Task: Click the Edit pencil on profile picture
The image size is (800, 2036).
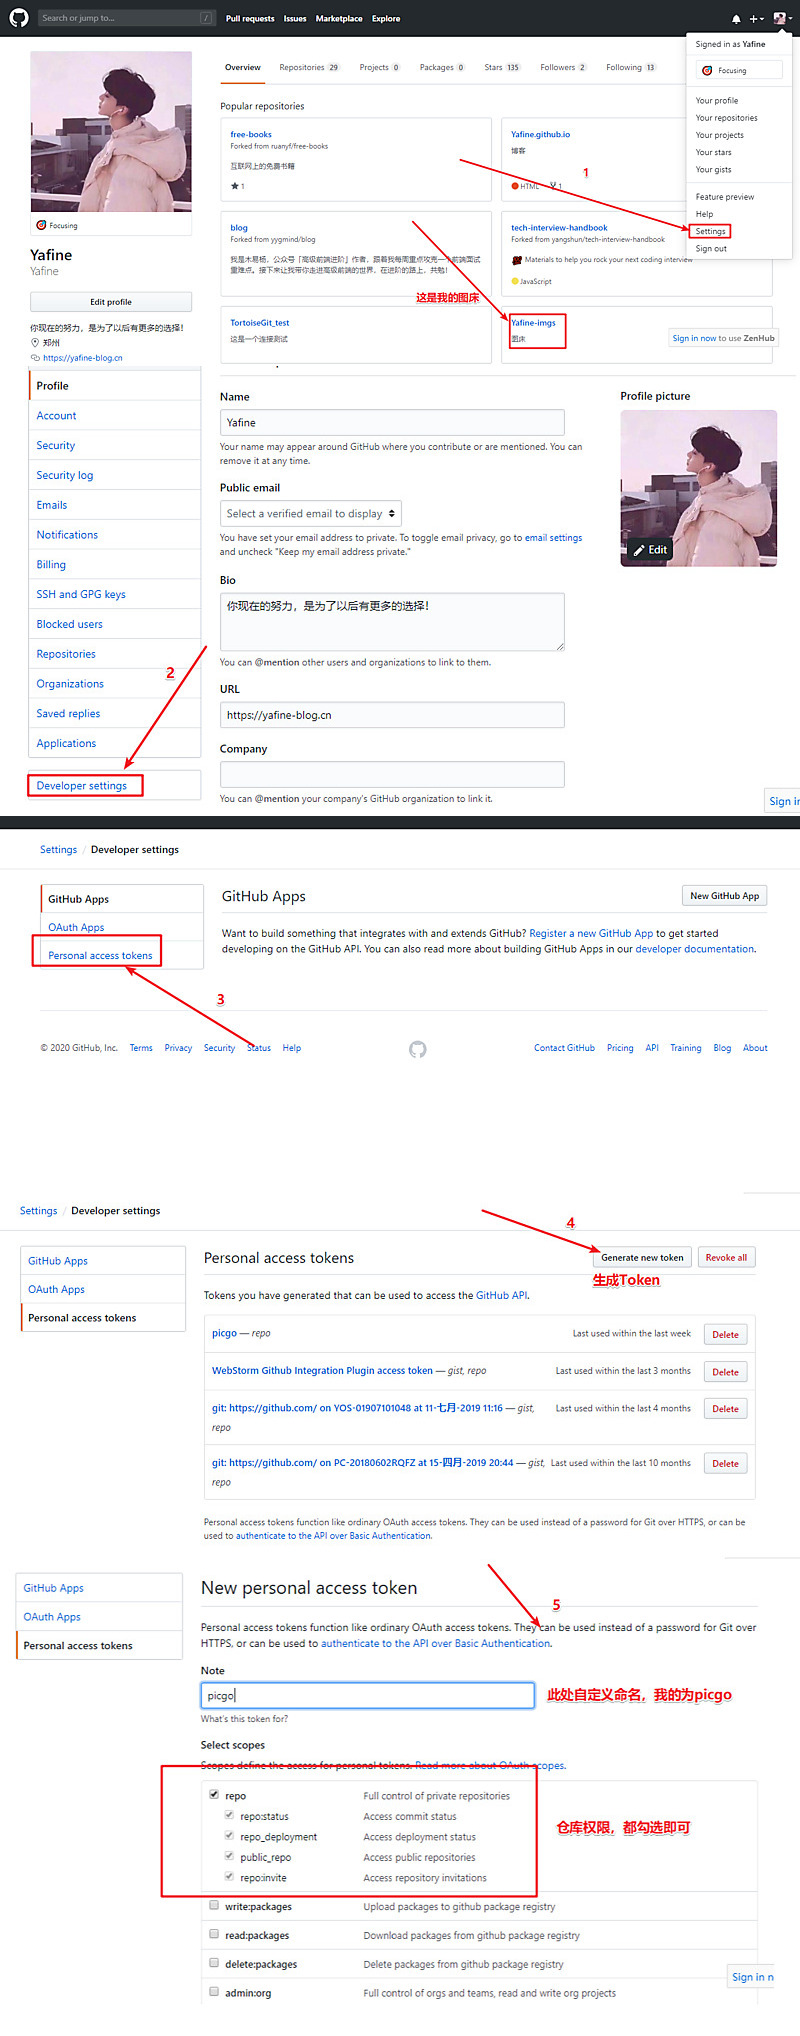Action: pyautogui.click(x=650, y=550)
